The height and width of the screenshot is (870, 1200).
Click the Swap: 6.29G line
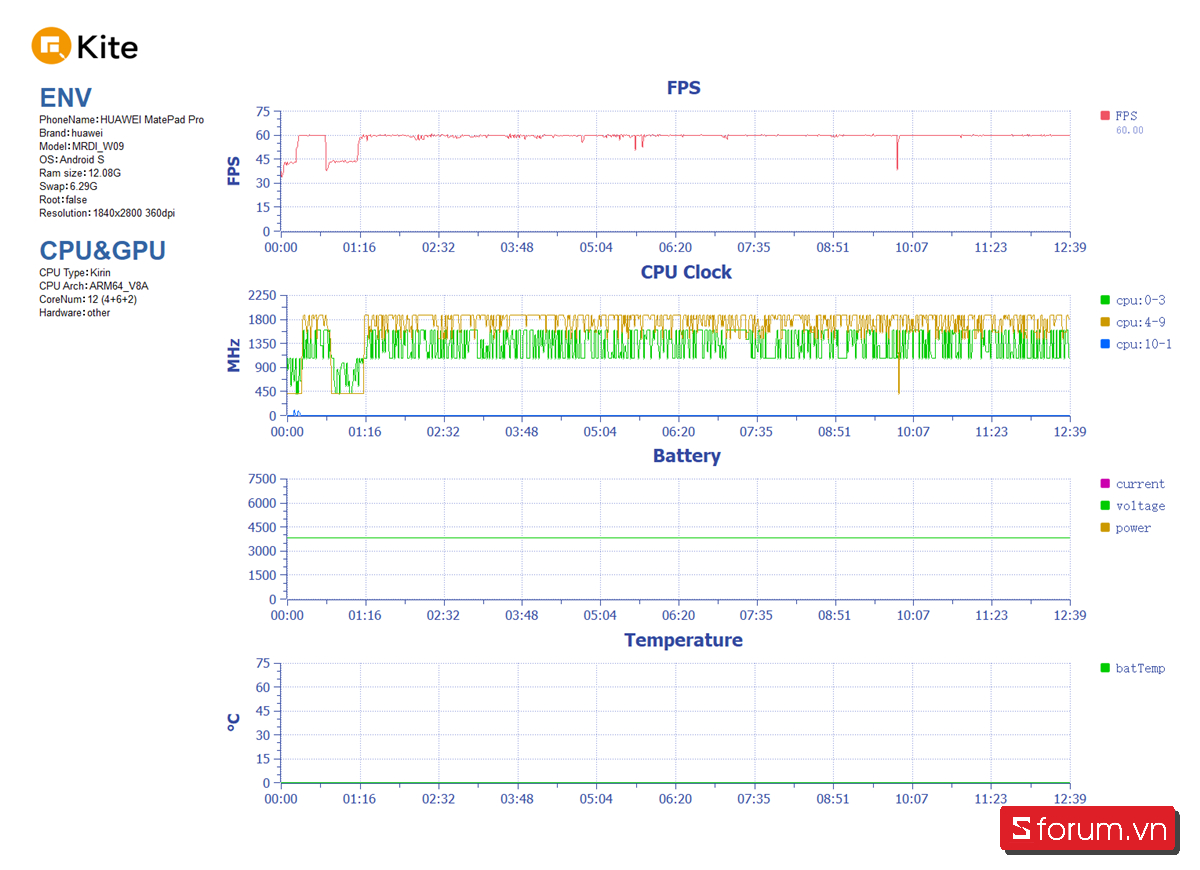69,186
